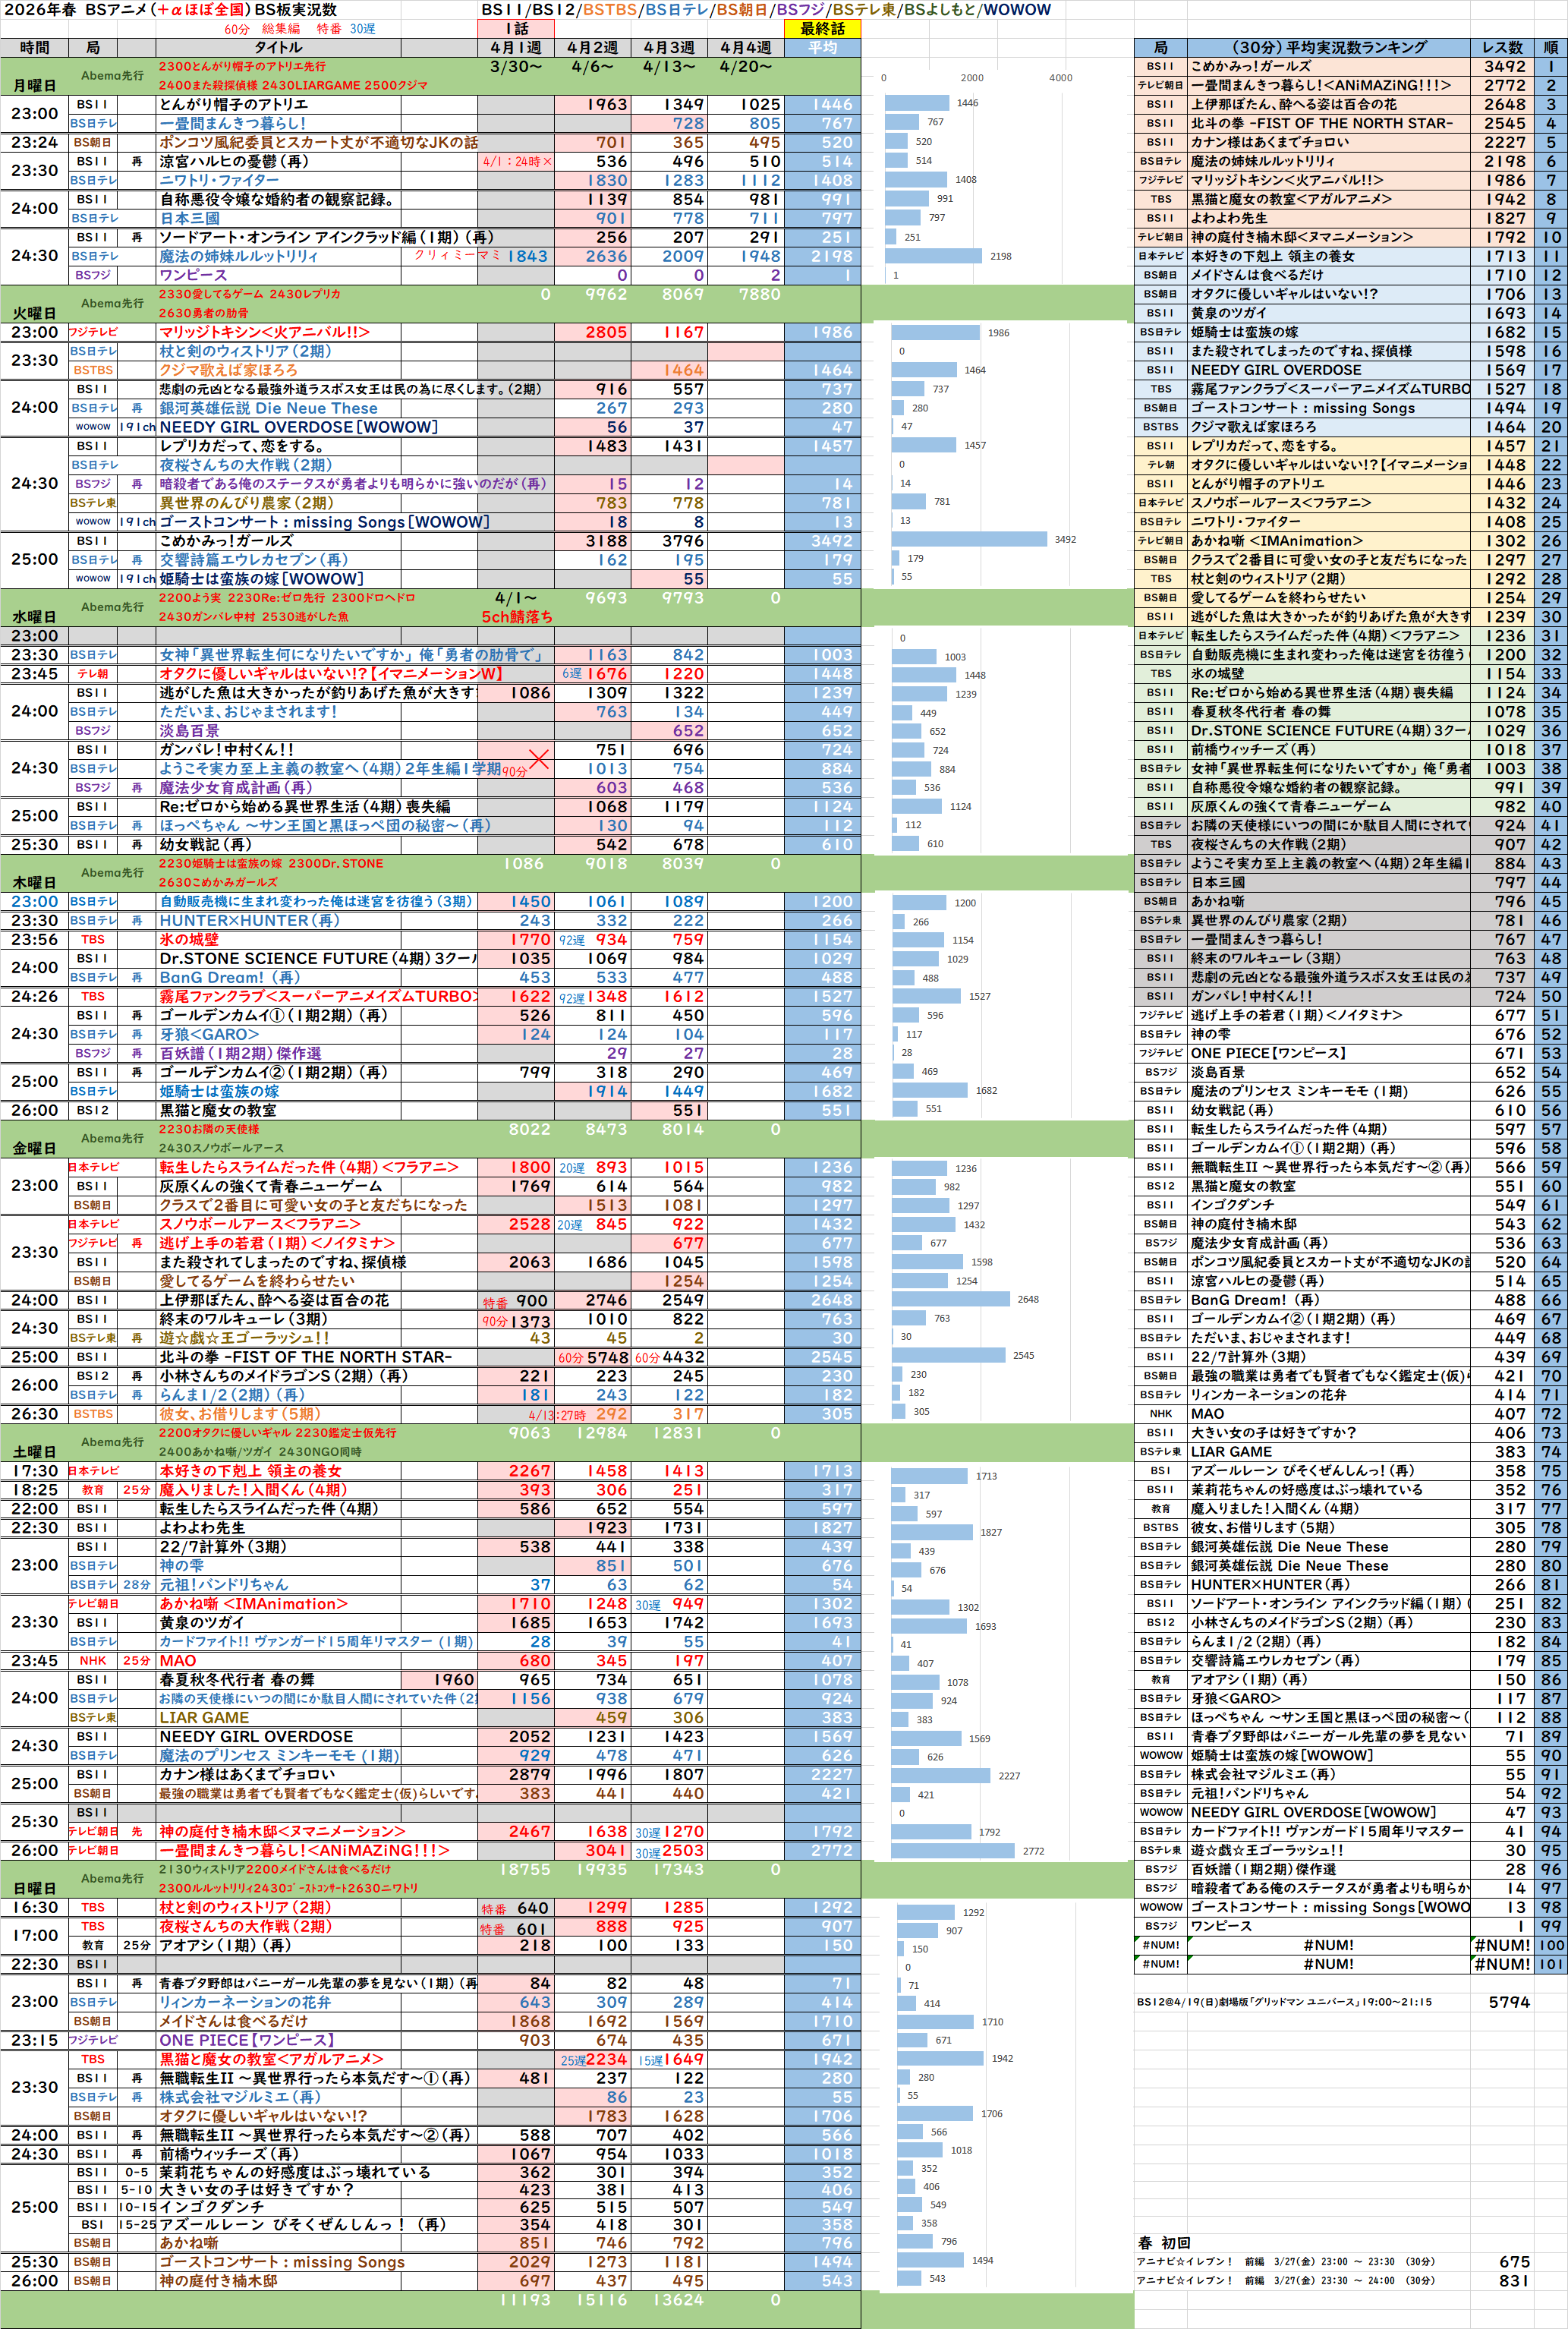1568x2329 pixels.
Task: Click the 4月2週 week column header
Action: click(x=592, y=47)
